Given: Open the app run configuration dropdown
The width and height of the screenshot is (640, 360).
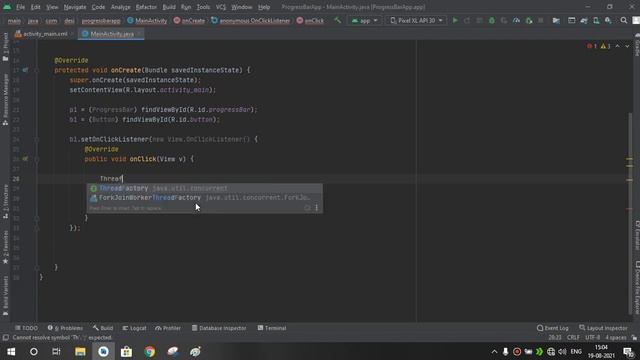Looking at the screenshot, I should [364, 20].
